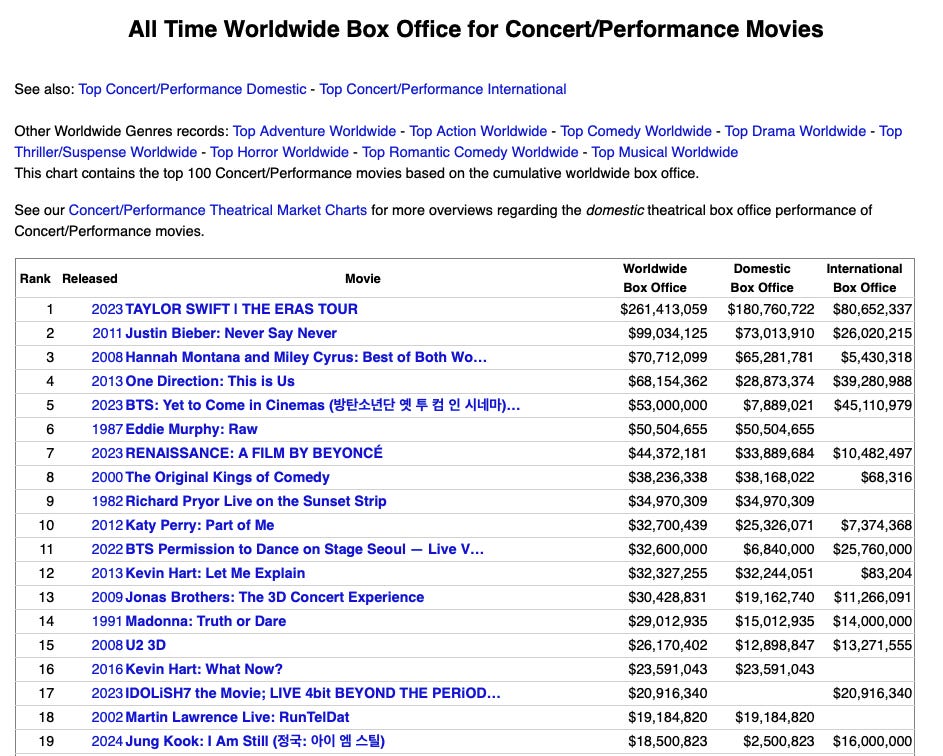The width and height of the screenshot is (943, 756).
Task: Select worldwide value $53,000,000
Action: click(x=668, y=405)
